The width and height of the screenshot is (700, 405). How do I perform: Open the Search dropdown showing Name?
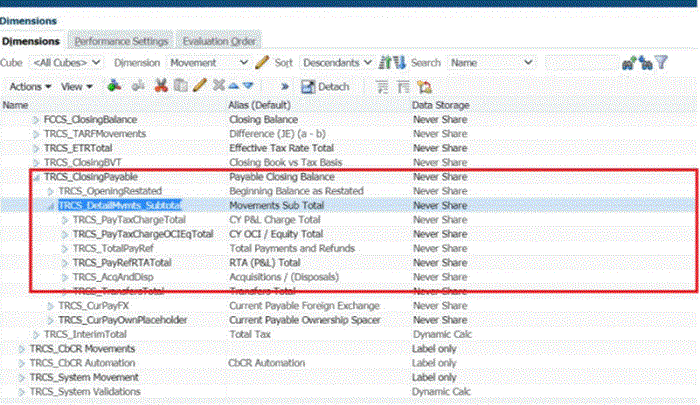[491, 63]
